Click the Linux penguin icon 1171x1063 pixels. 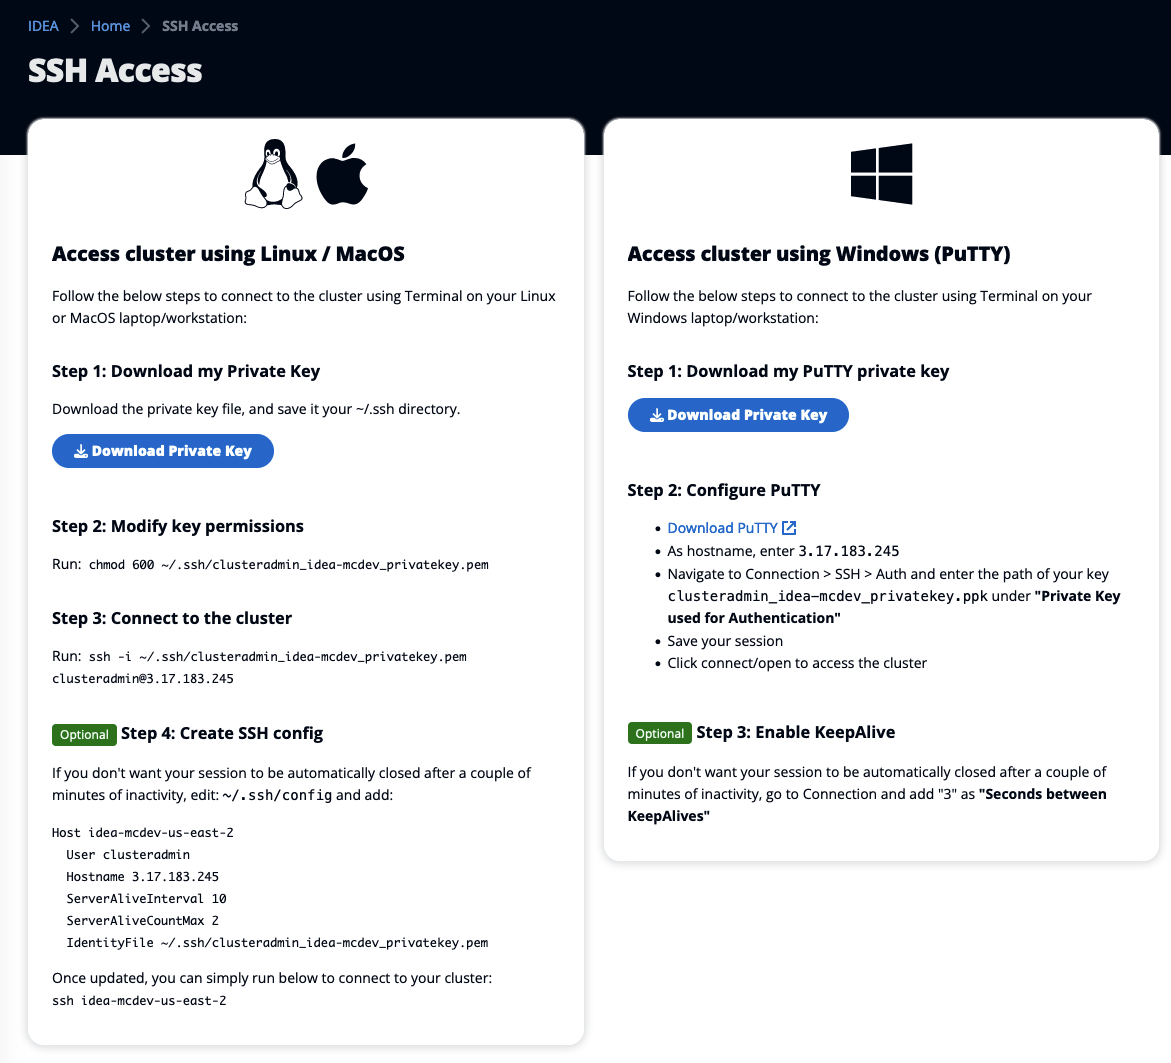(274, 175)
